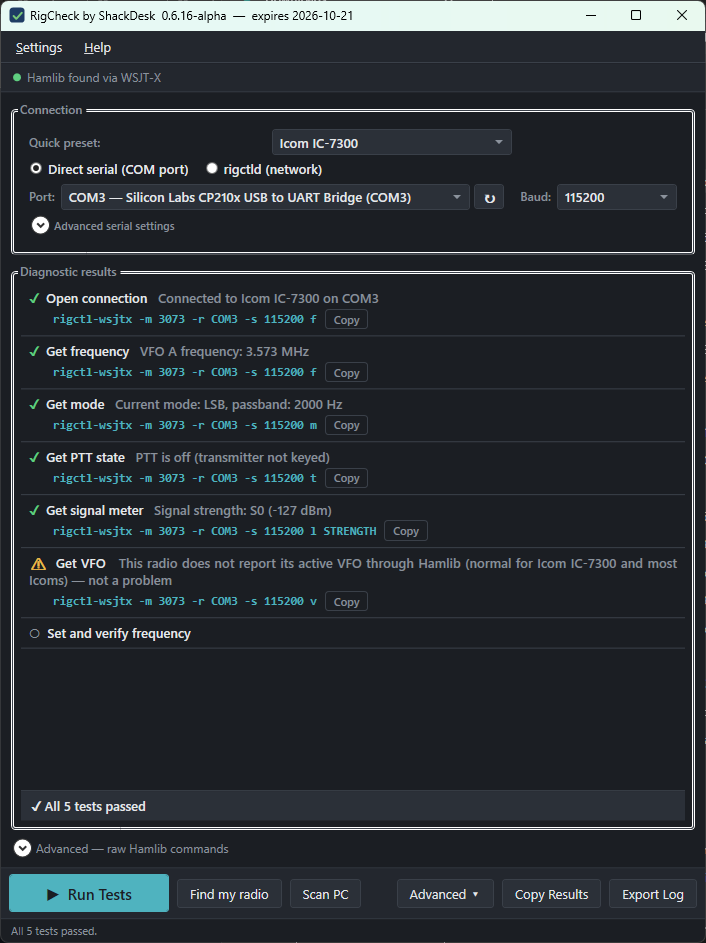
Task: Copy the Get PTT state rigctl command
Action: point(346,478)
